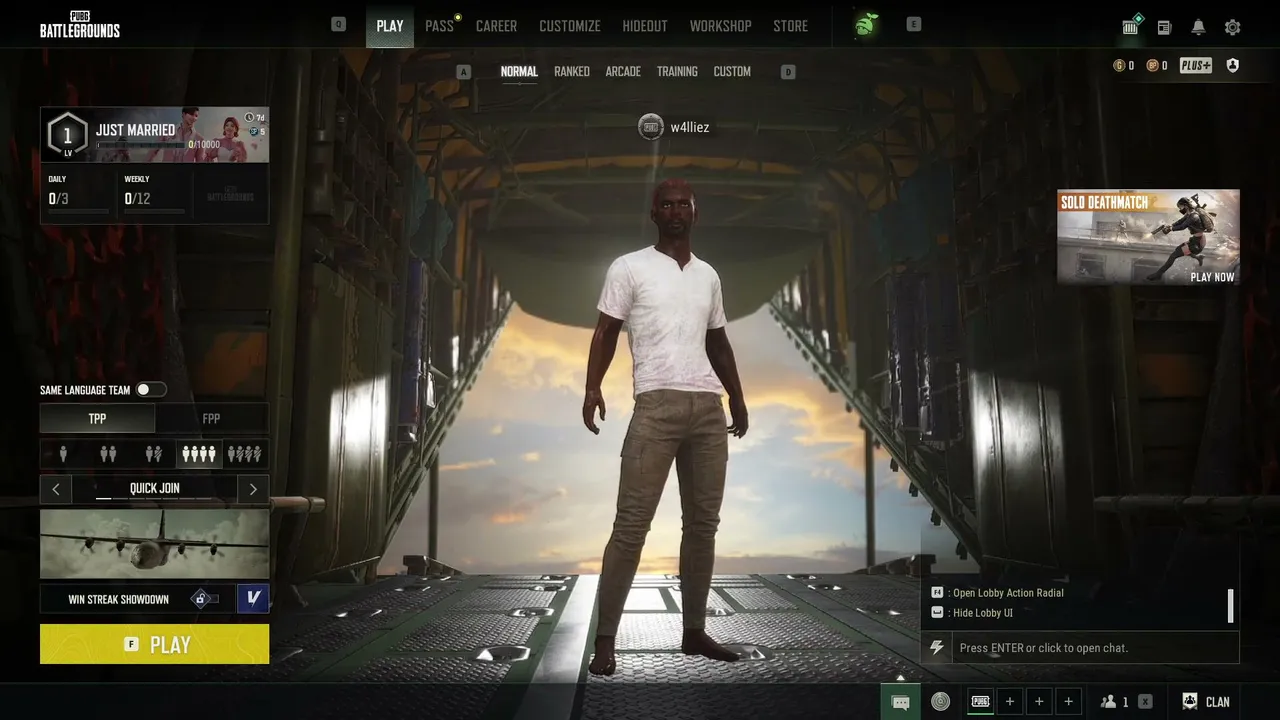Open the PASS tab
This screenshot has height=720, width=1280.
click(440, 26)
